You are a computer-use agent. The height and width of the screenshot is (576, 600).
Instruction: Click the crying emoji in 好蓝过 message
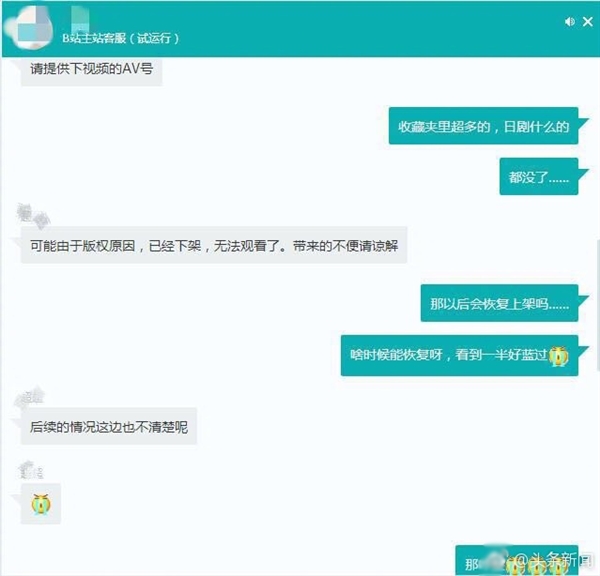click(x=558, y=356)
